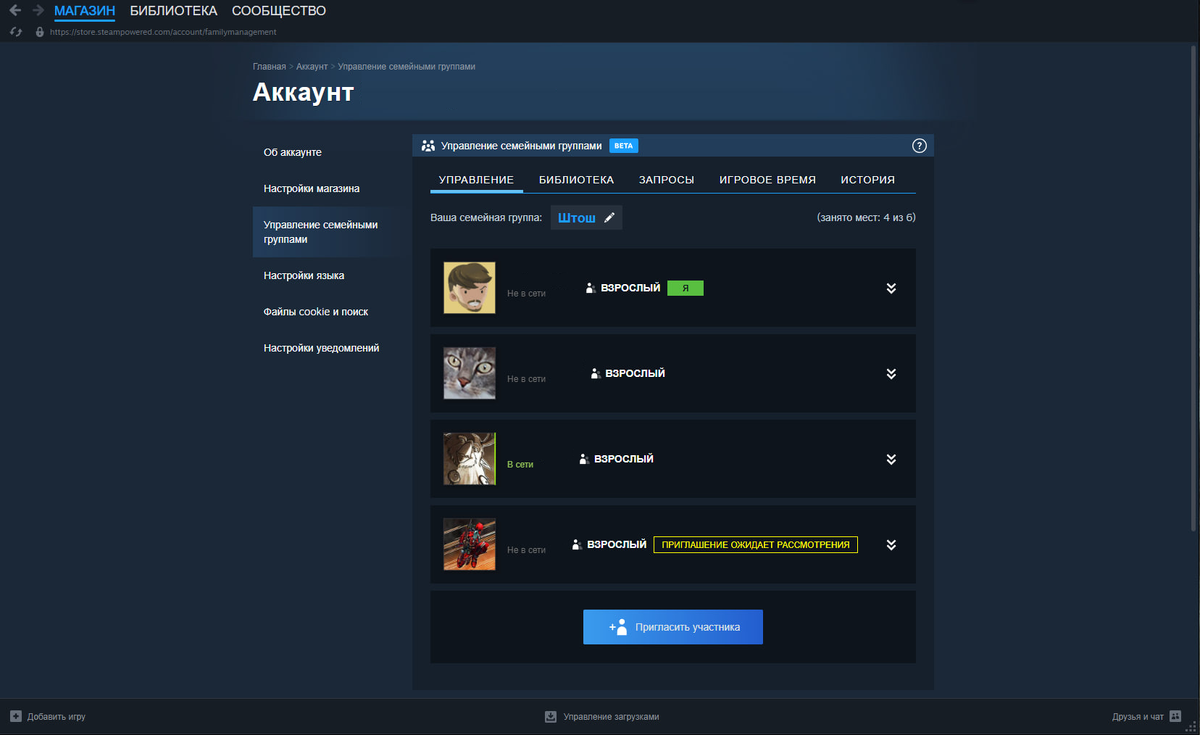Image resolution: width=1200 pixels, height=735 pixels.
Task: Switch to the УПРАВЛЕНИЕ tab
Action: coord(476,180)
